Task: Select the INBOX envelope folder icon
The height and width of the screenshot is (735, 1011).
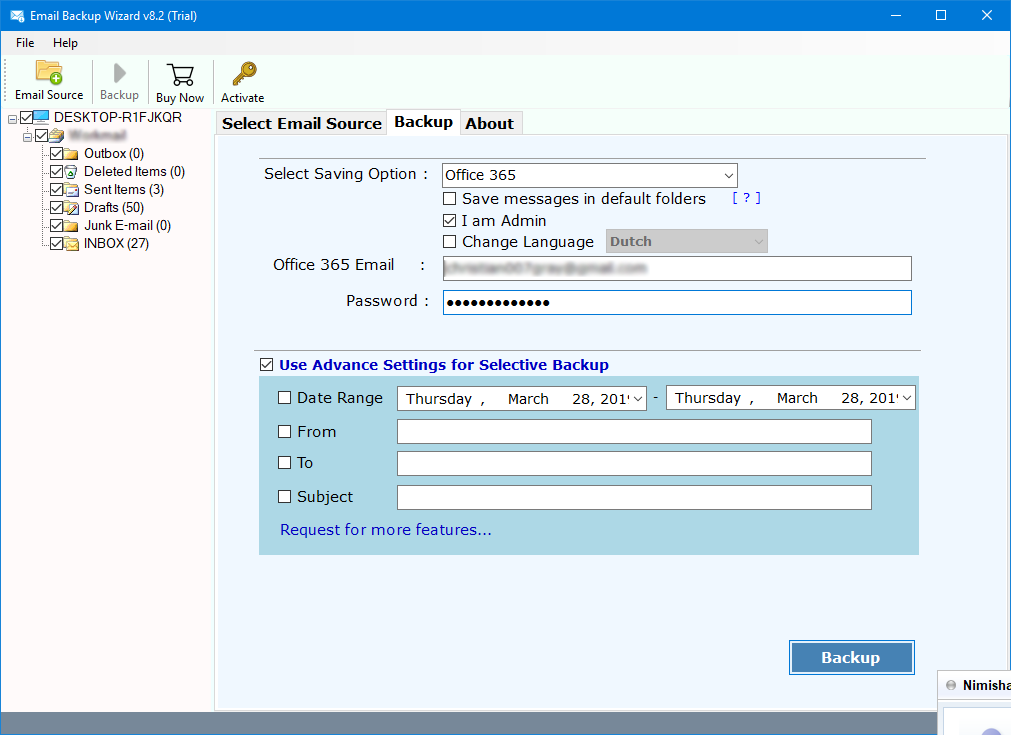Action: coord(71,244)
